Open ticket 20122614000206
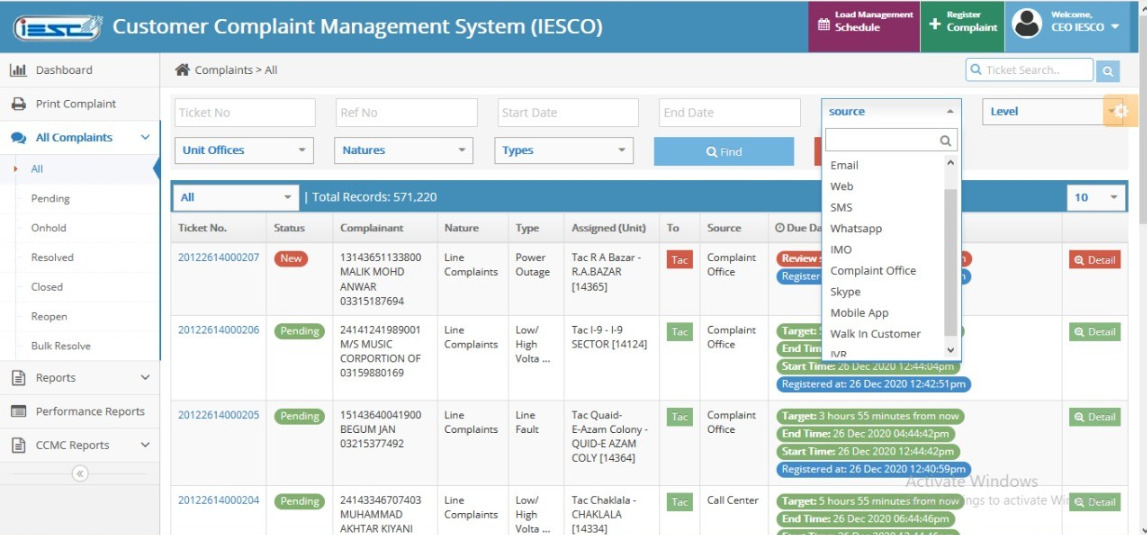The width and height of the screenshot is (1147, 535). pos(219,329)
